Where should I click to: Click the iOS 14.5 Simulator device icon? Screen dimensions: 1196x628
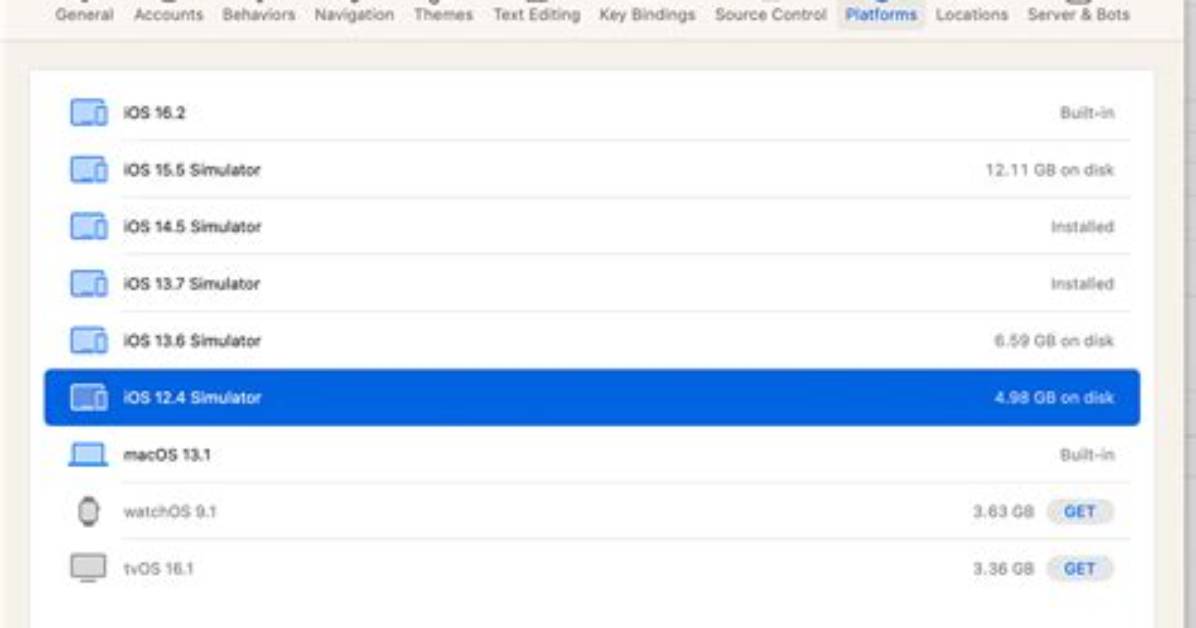click(x=88, y=227)
